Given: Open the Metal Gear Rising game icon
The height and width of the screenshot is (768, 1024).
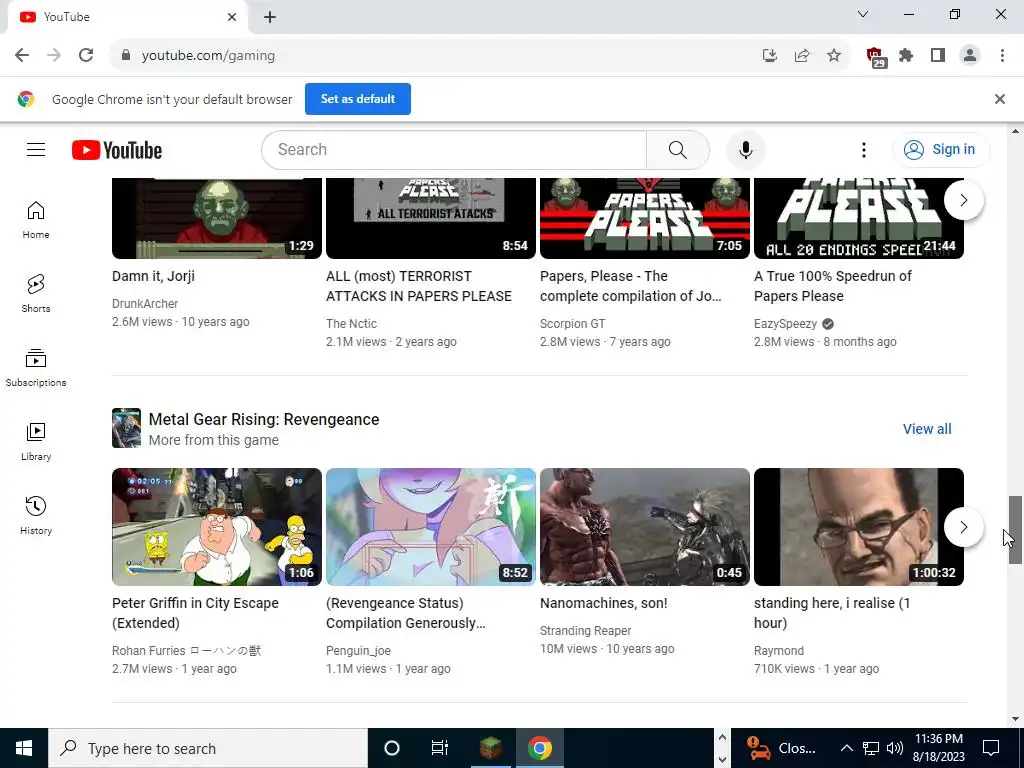Looking at the screenshot, I should click(x=126, y=428).
